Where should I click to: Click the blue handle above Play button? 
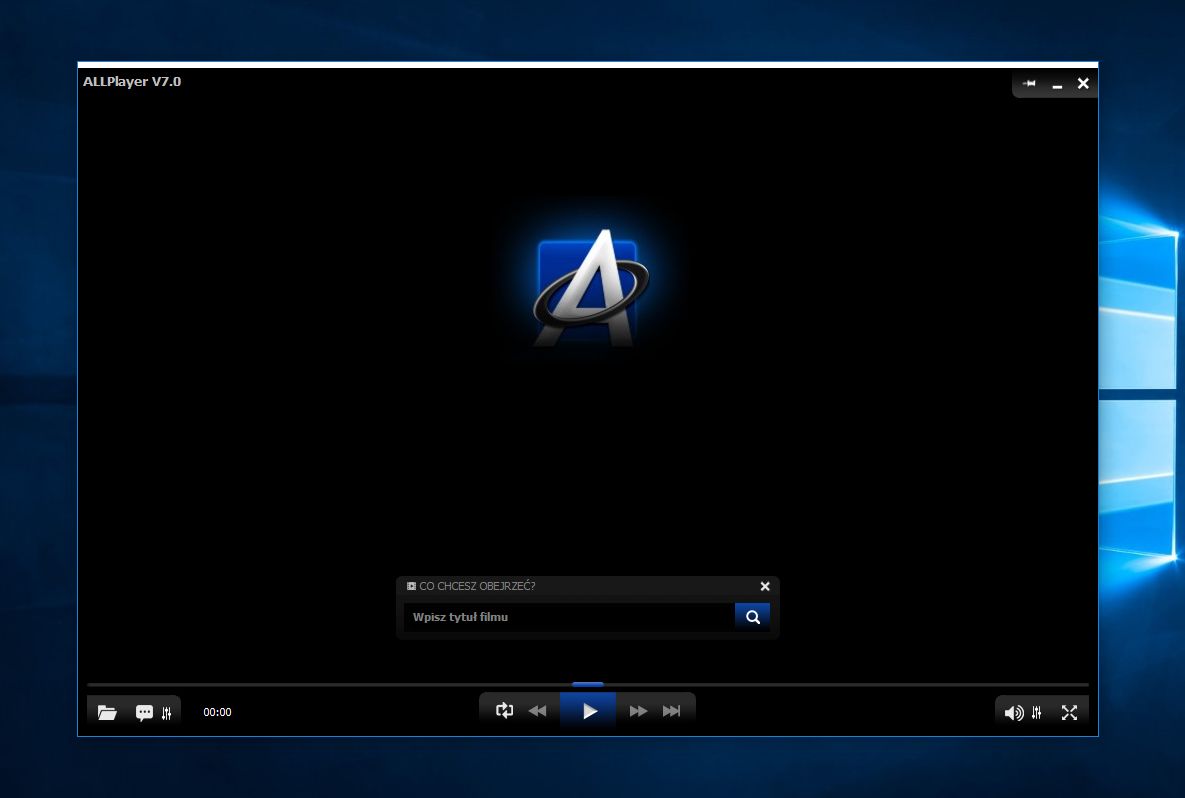[588, 685]
